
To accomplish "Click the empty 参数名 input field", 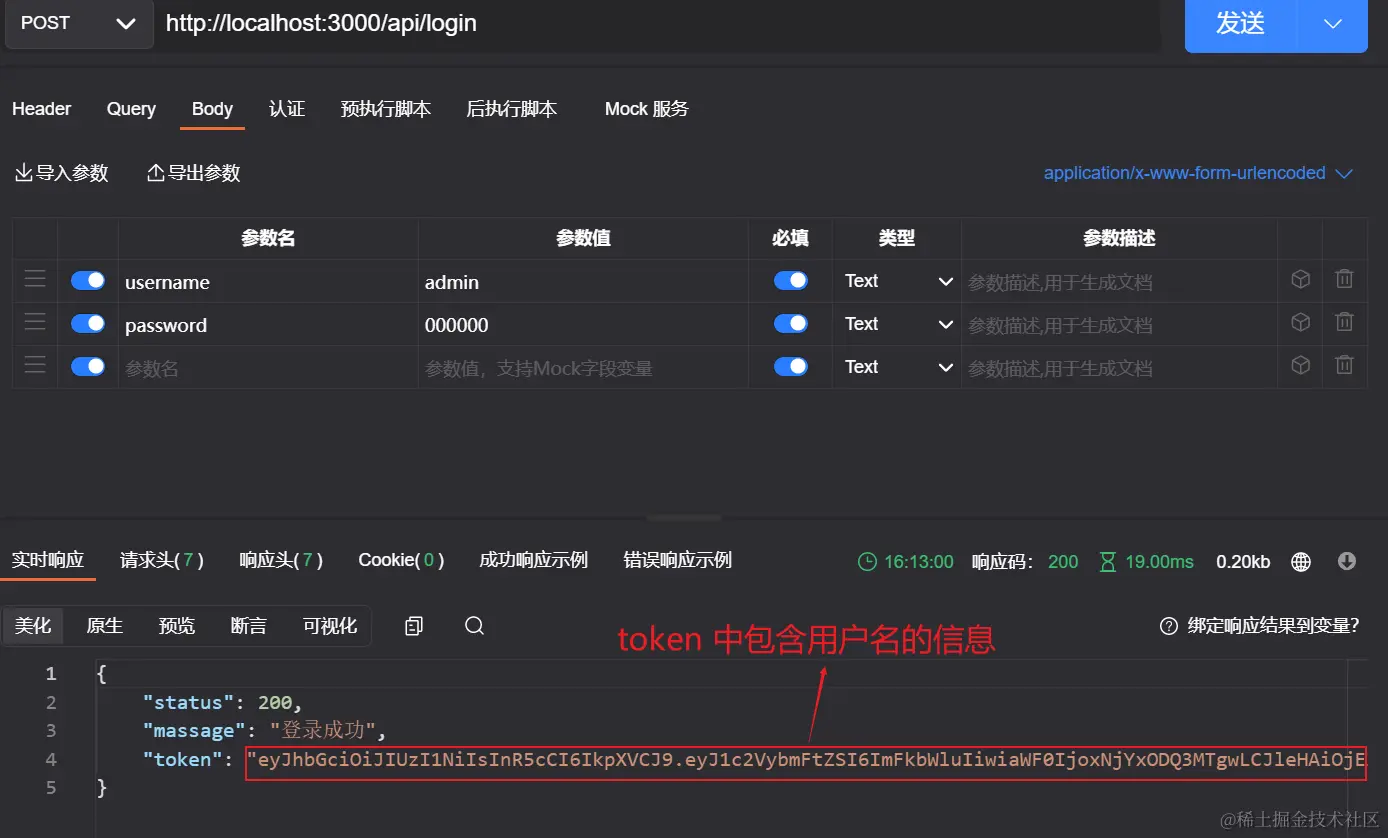I will point(268,367).
